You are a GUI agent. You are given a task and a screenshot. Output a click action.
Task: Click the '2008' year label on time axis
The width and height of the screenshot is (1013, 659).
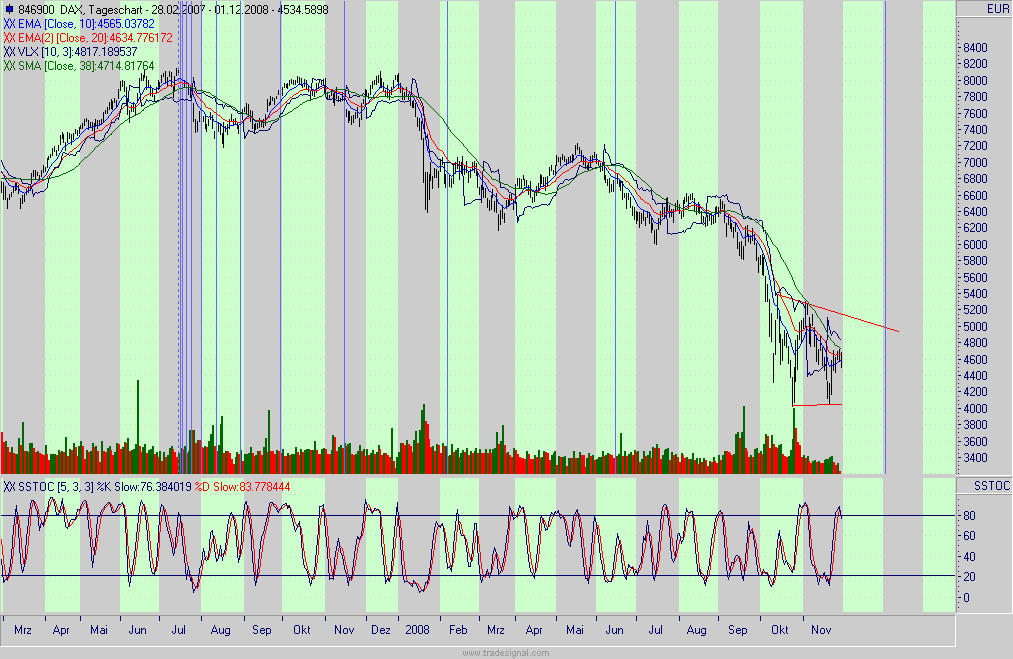pyautogui.click(x=417, y=630)
